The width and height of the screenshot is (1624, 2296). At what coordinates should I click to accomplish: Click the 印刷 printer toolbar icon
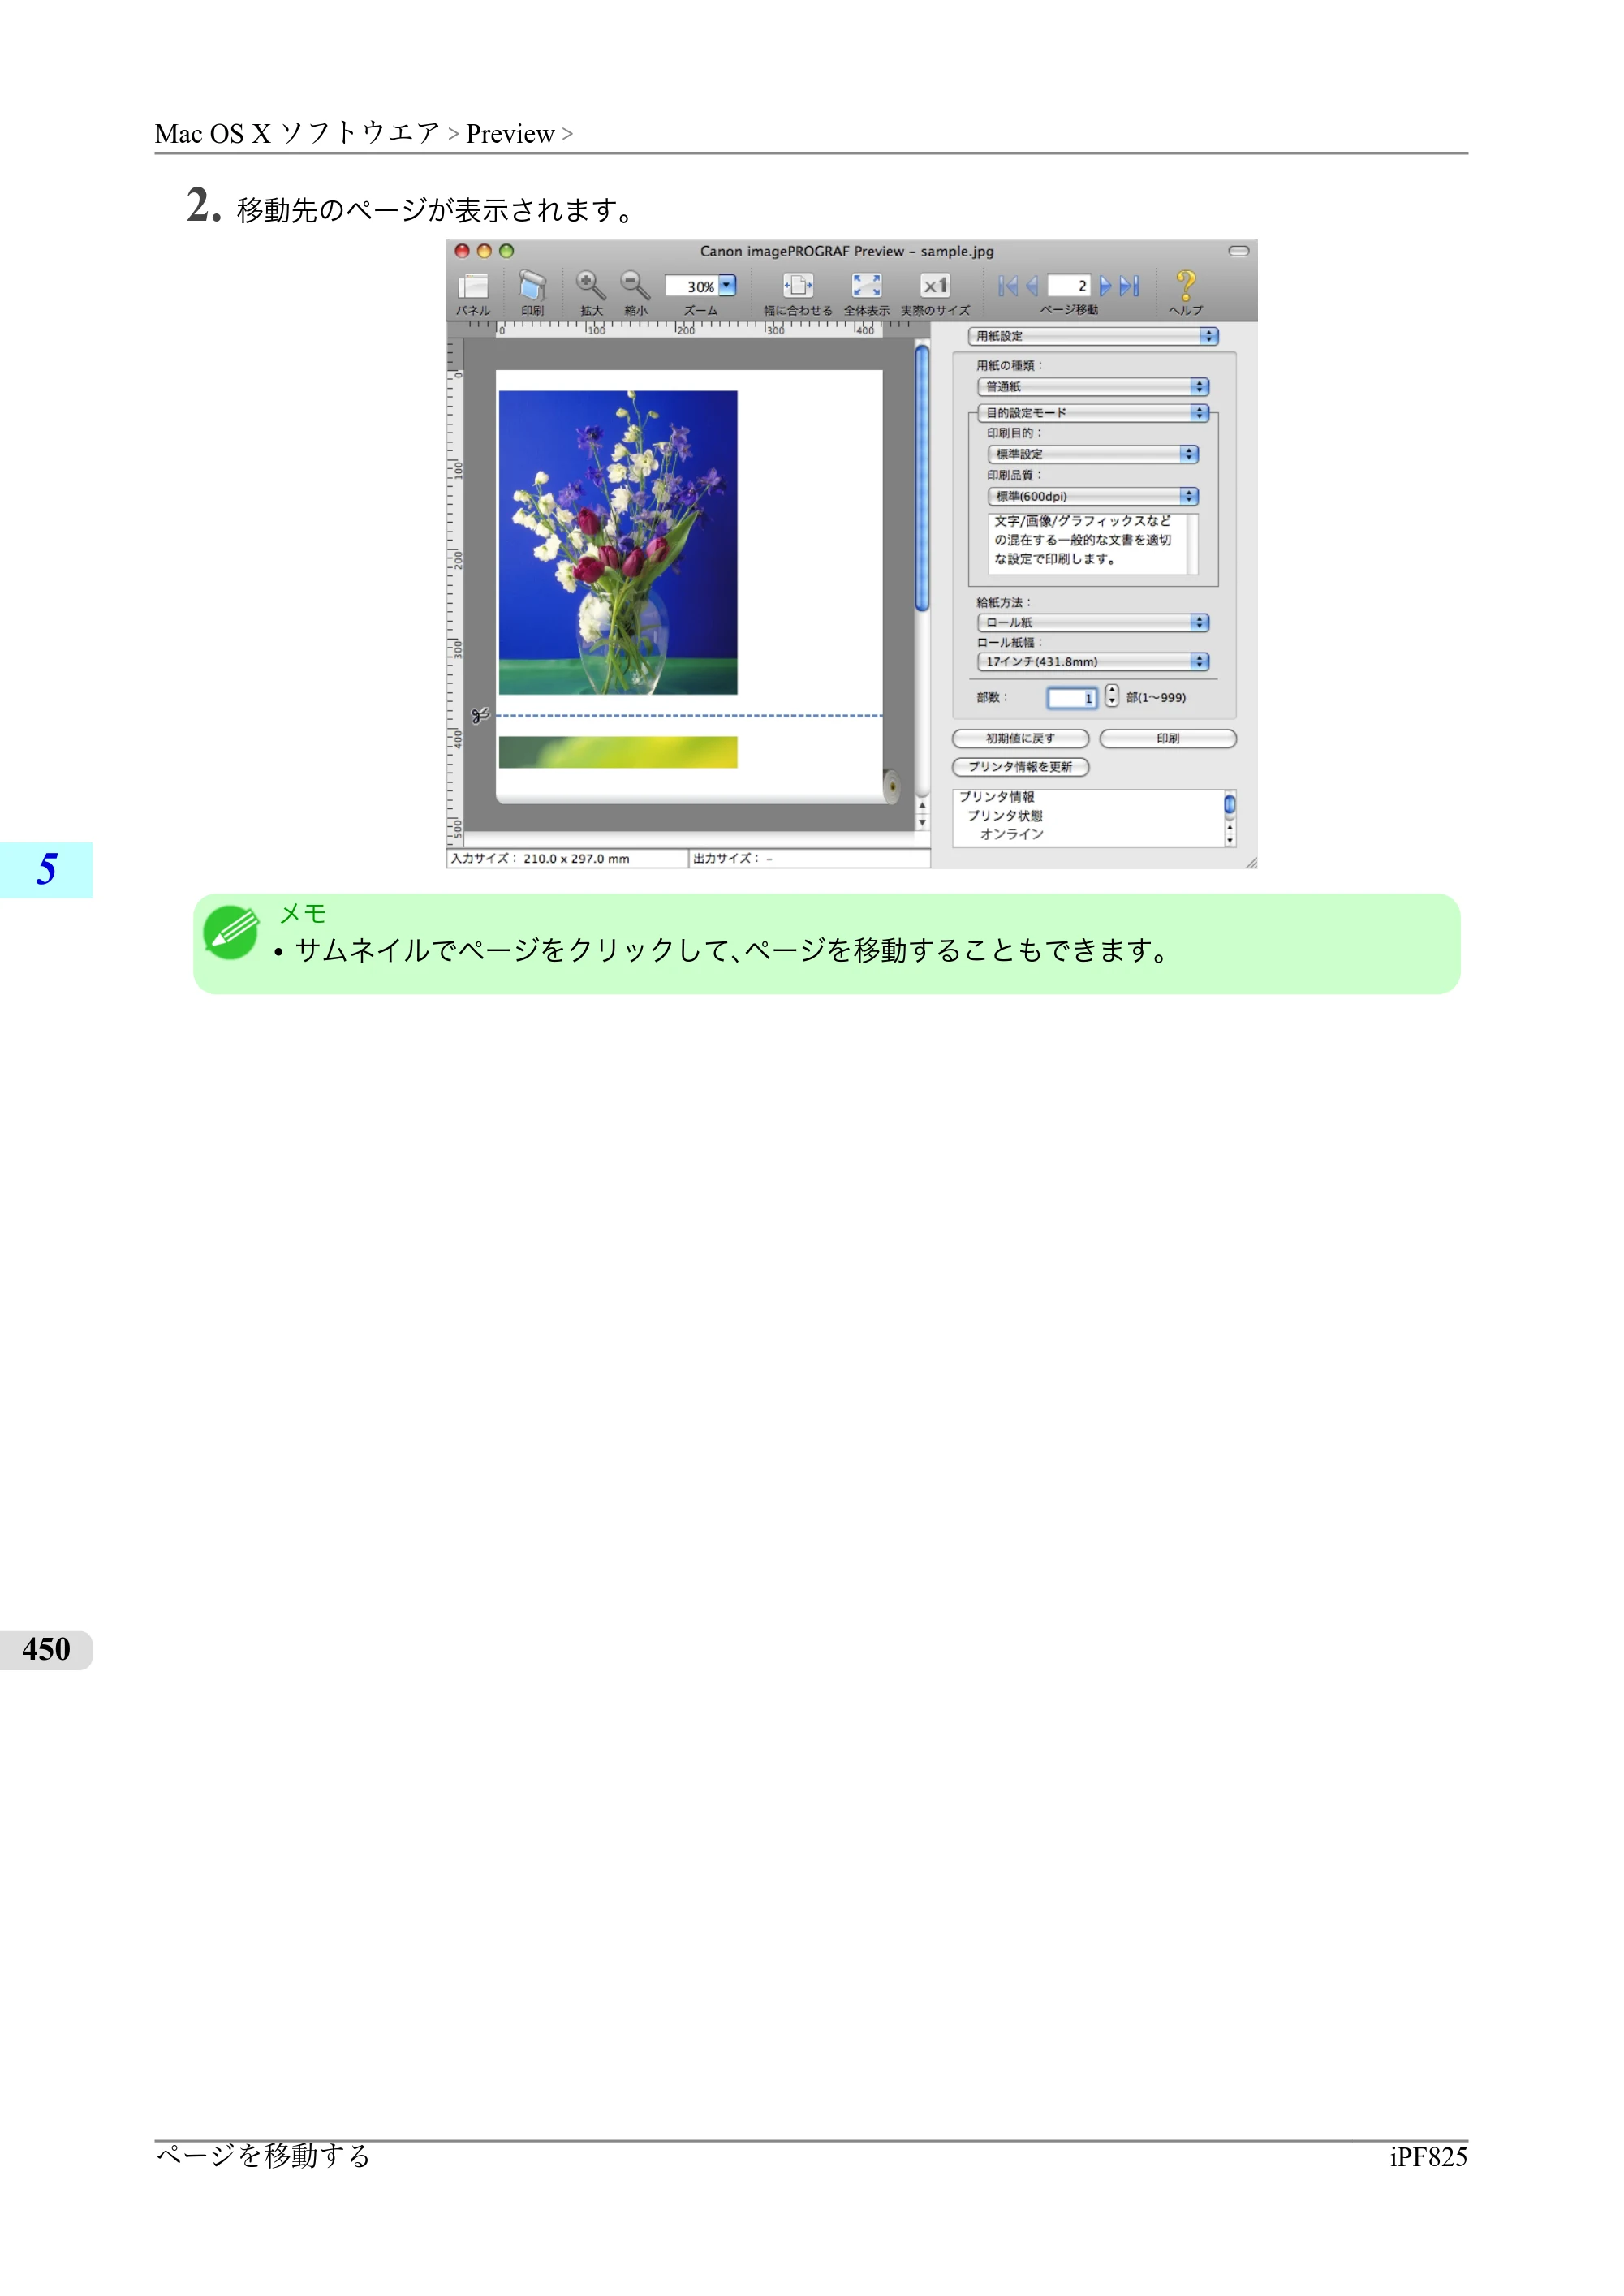pyautogui.click(x=532, y=286)
